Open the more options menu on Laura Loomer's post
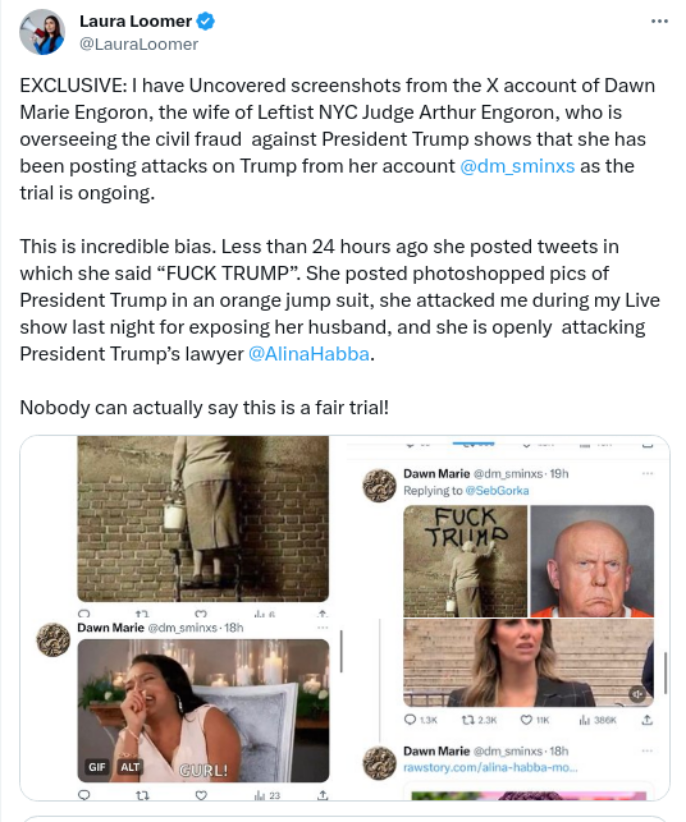The image size is (686, 822). (658, 21)
